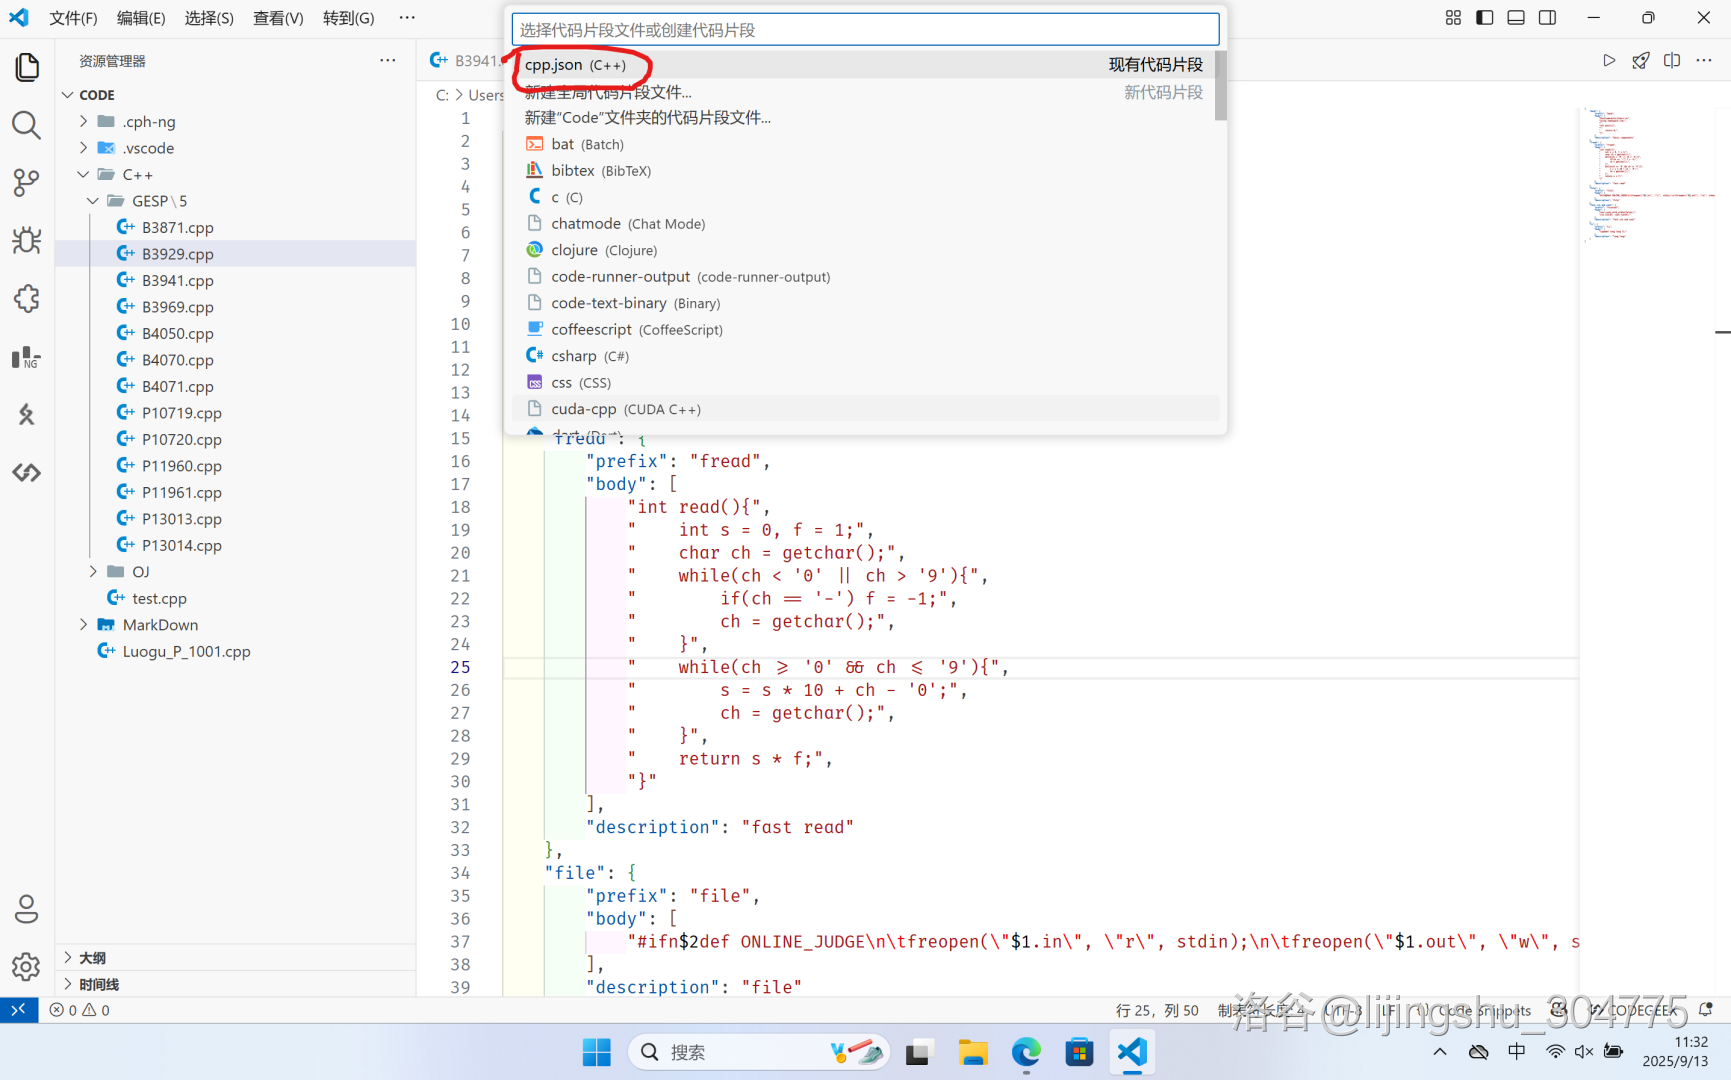Expand the OJ folder
Image resolution: width=1731 pixels, height=1080 pixels.
[235, 572]
